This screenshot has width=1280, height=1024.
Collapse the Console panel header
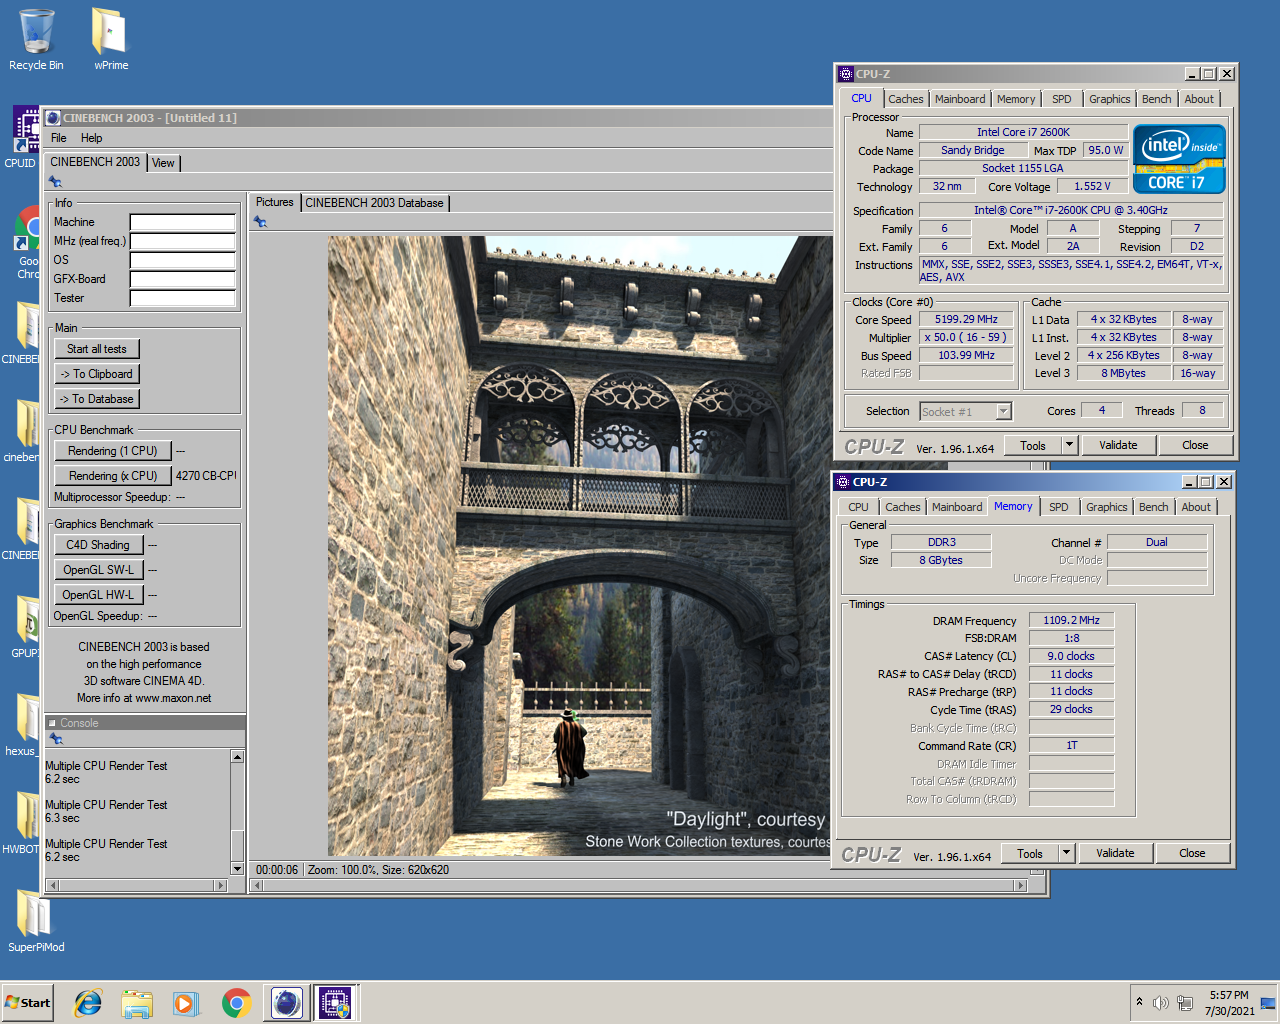(x=52, y=723)
